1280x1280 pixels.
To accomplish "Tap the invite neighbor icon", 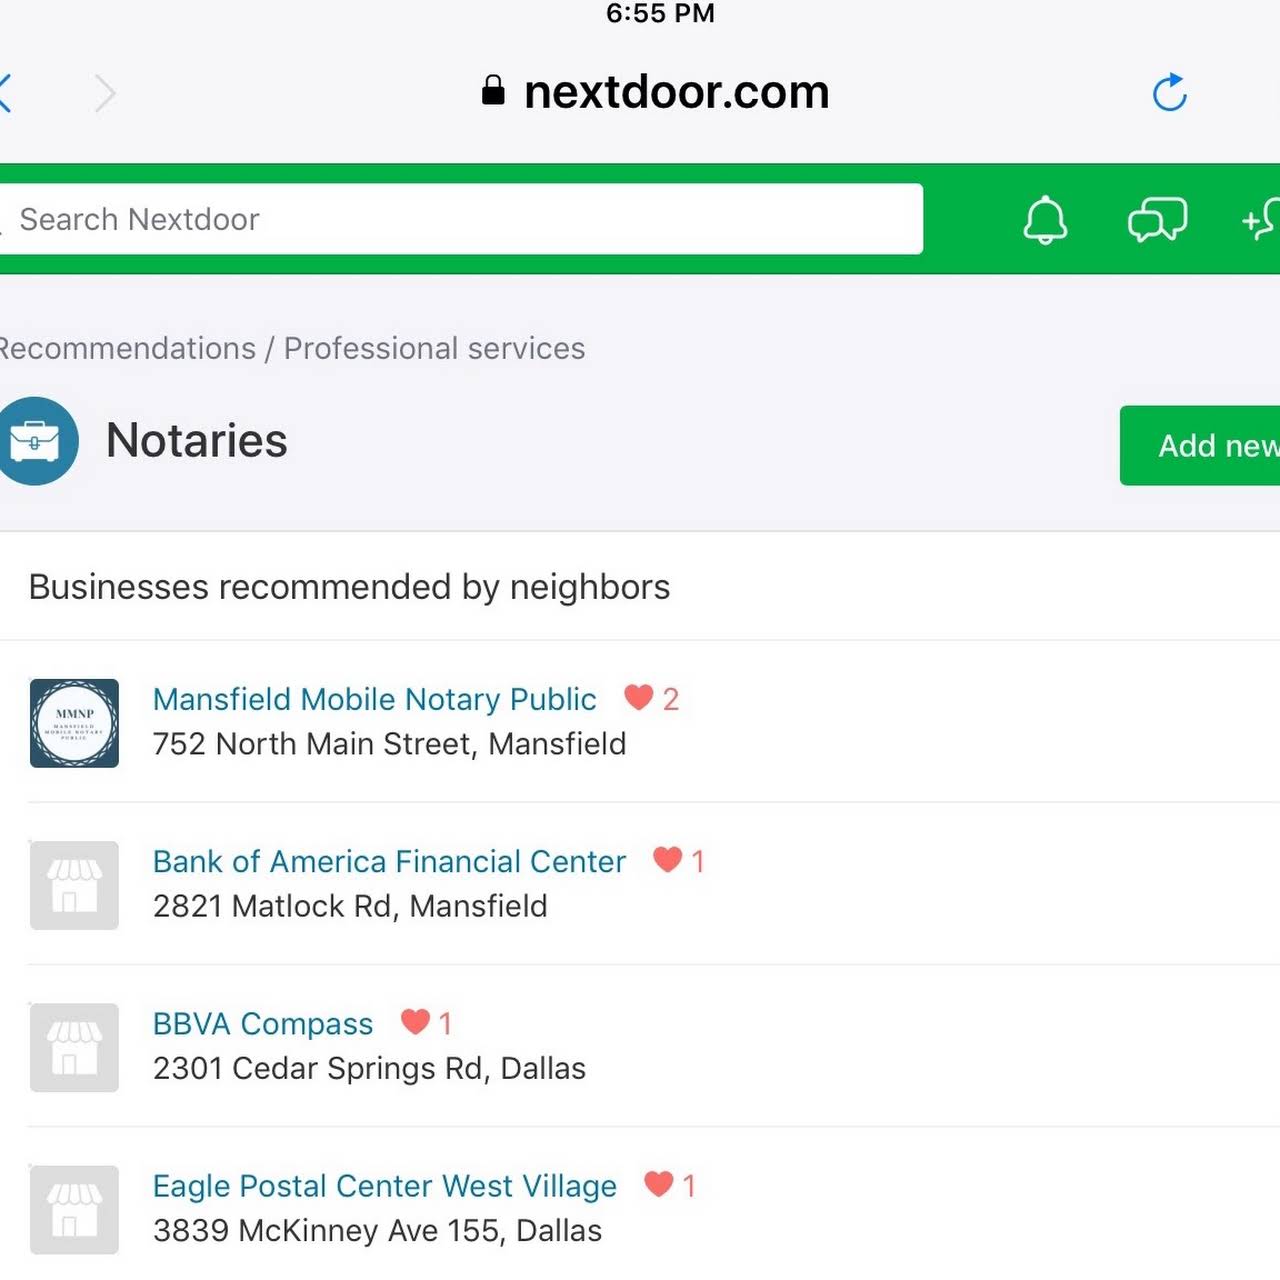I will pyautogui.click(x=1262, y=219).
